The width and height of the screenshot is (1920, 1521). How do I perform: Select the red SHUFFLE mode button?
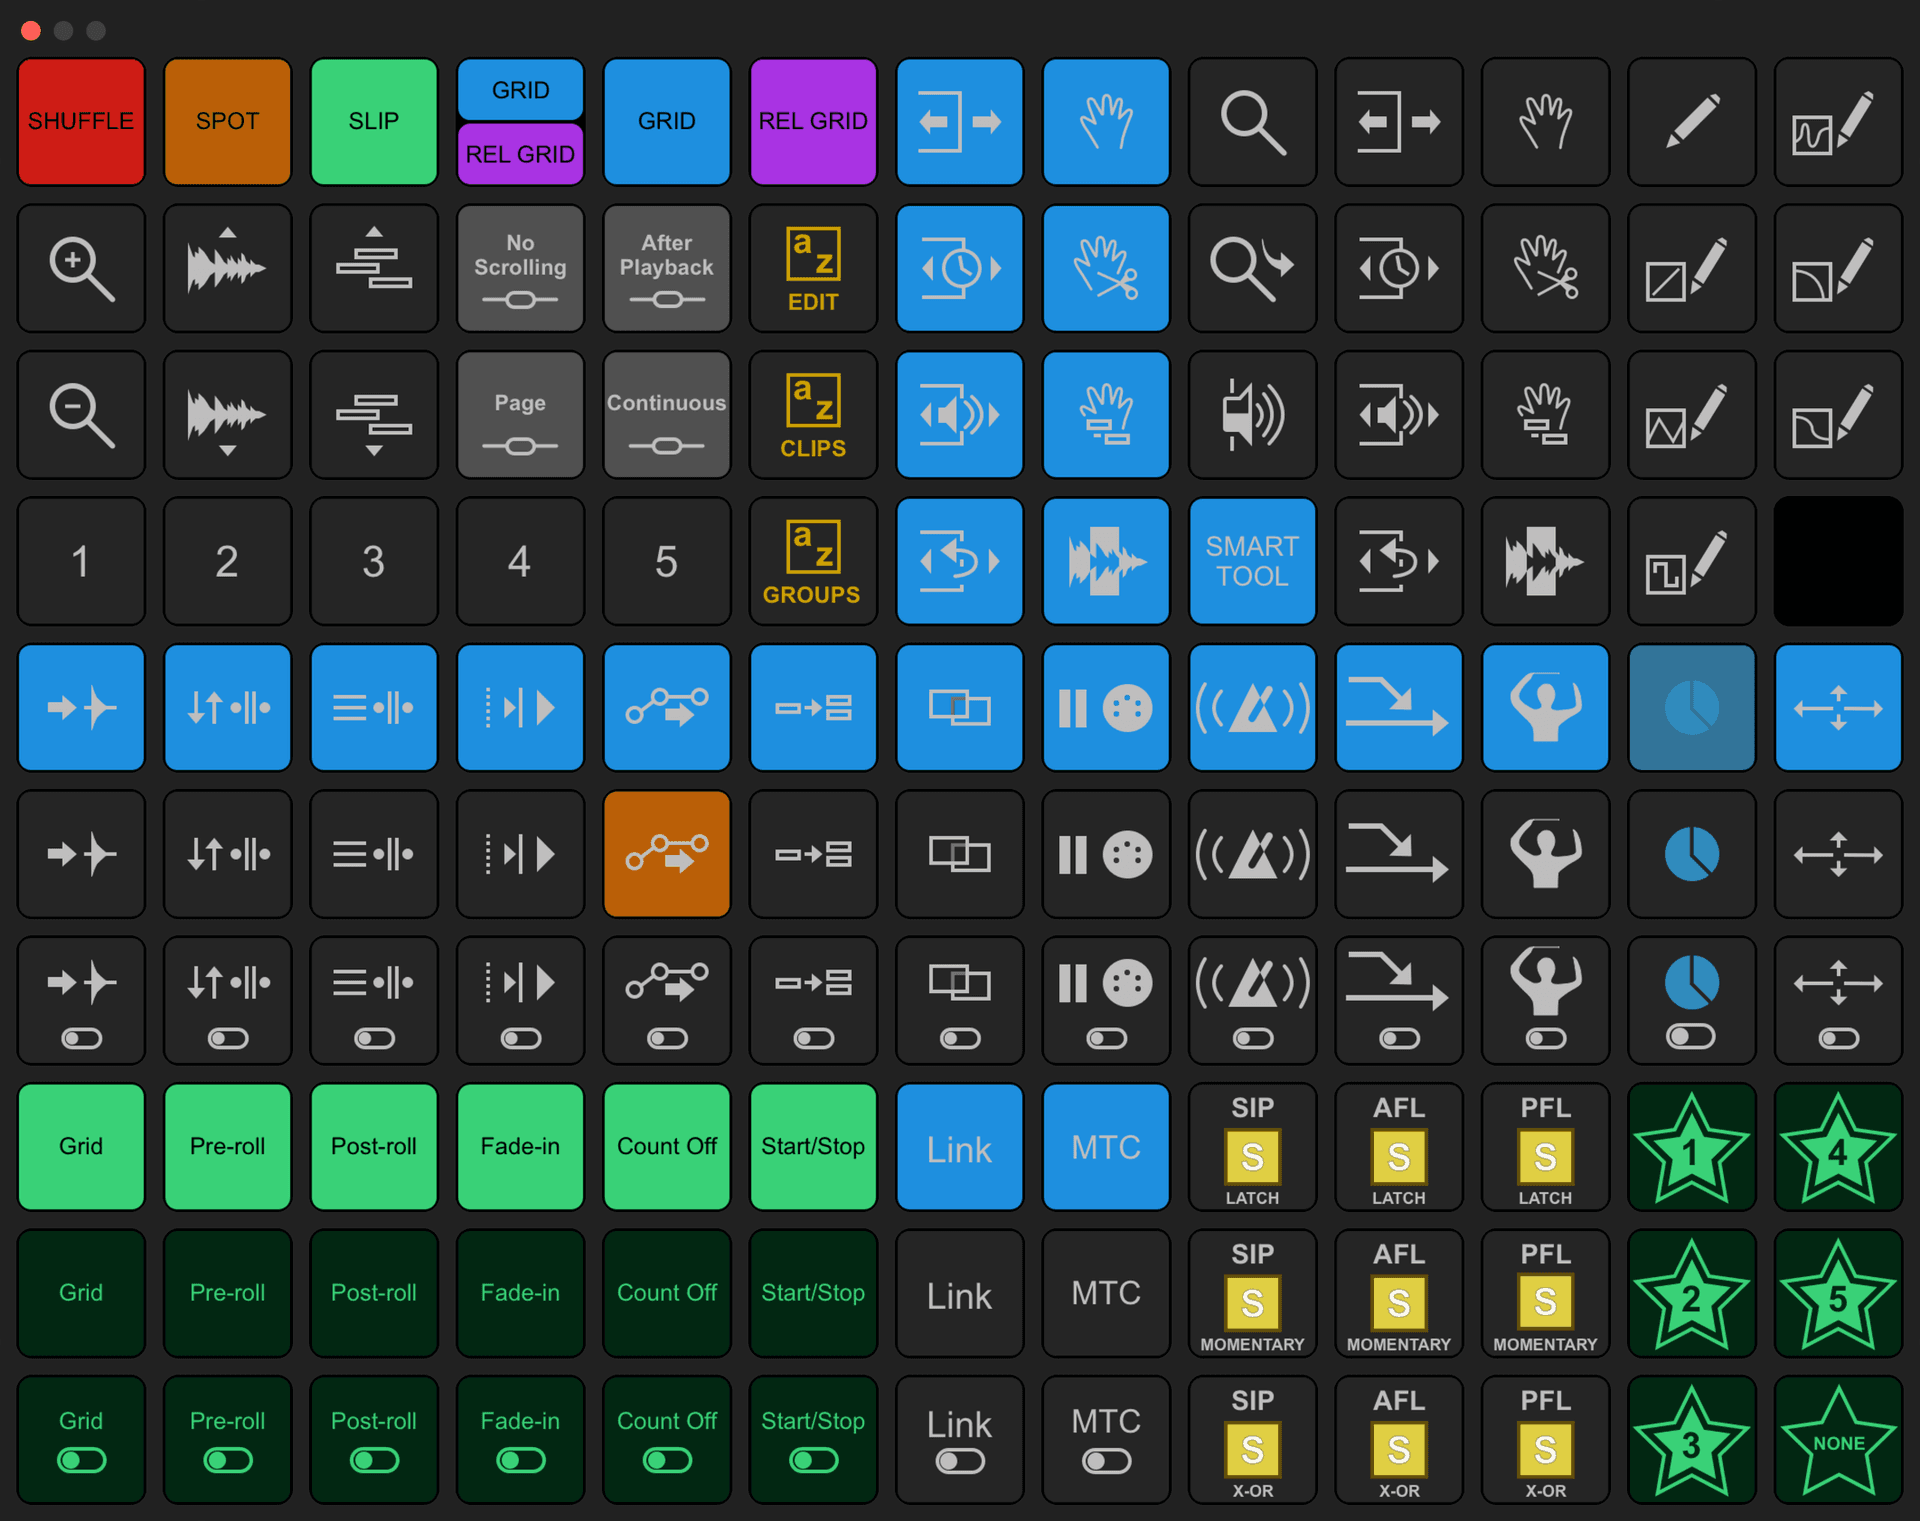click(x=81, y=122)
